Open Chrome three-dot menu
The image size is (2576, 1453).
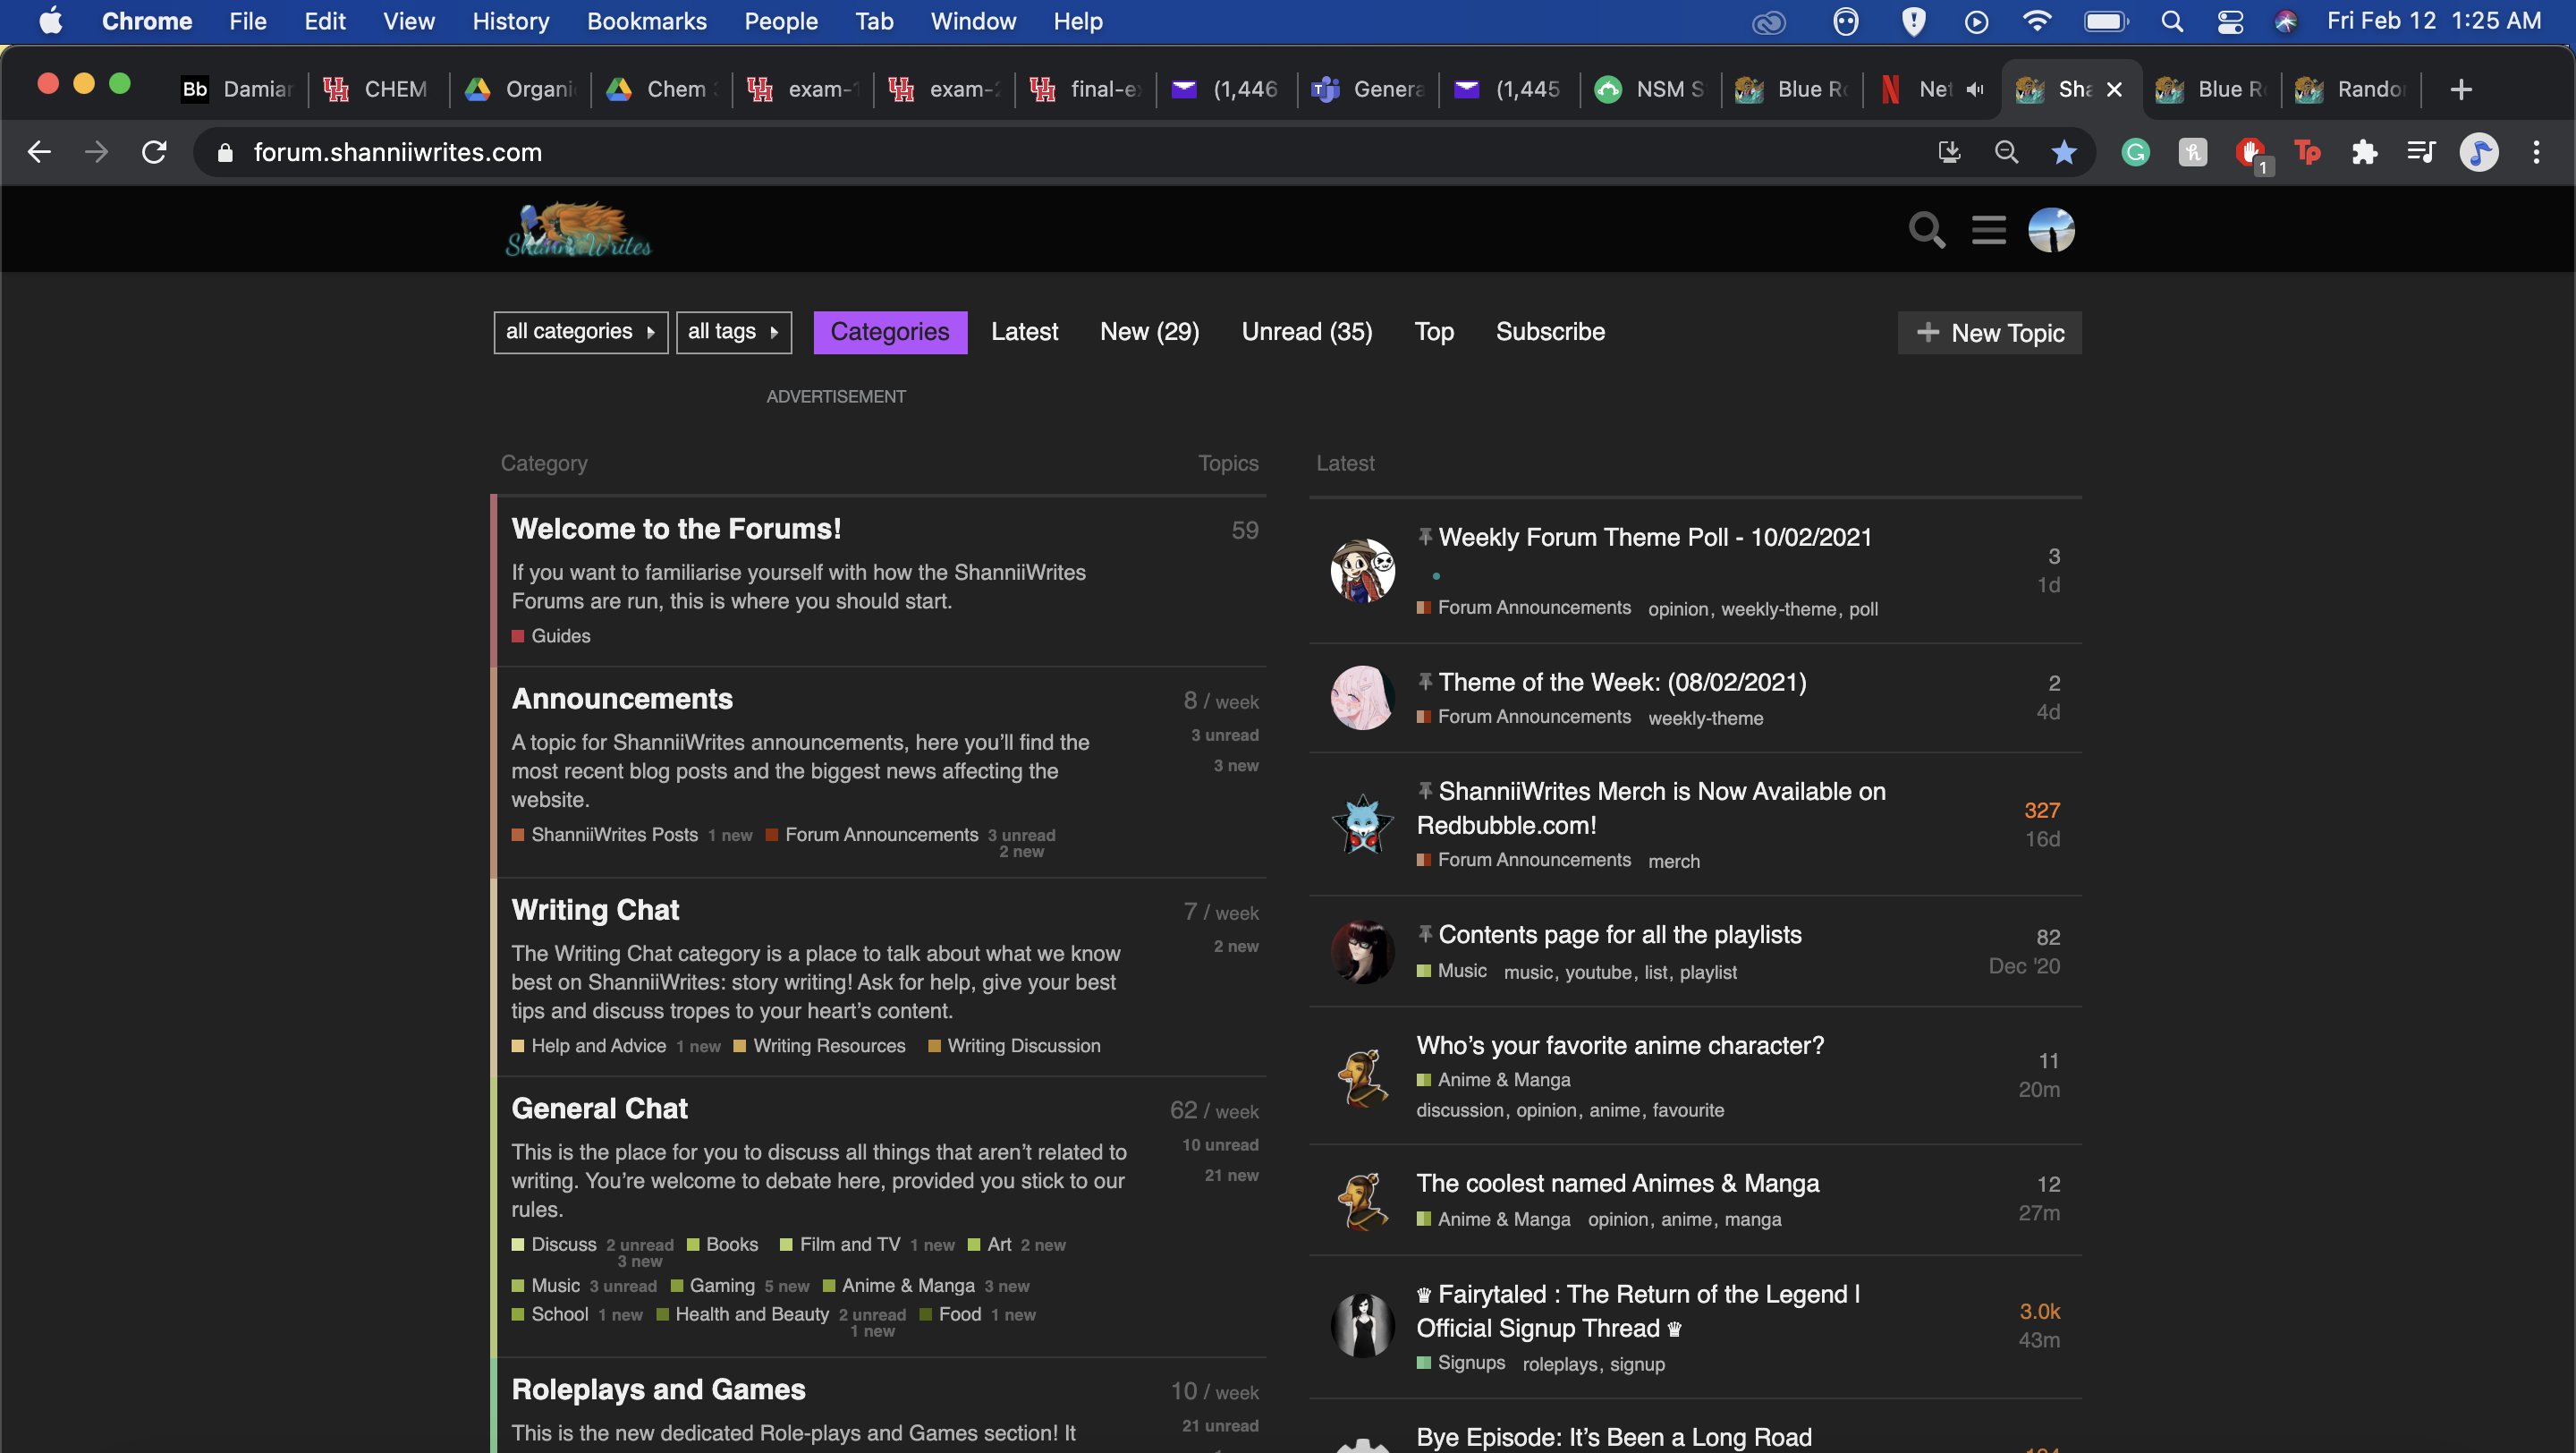[x=2536, y=152]
